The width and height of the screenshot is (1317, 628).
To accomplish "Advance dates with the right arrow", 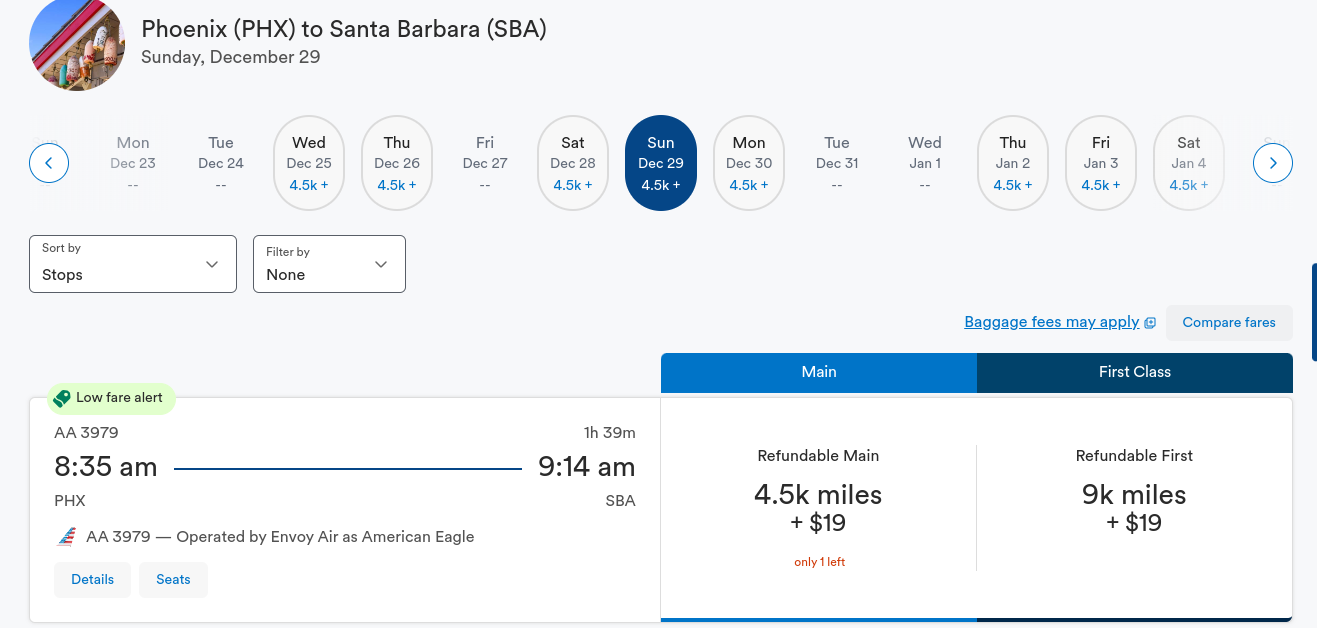I will click(x=1272, y=163).
